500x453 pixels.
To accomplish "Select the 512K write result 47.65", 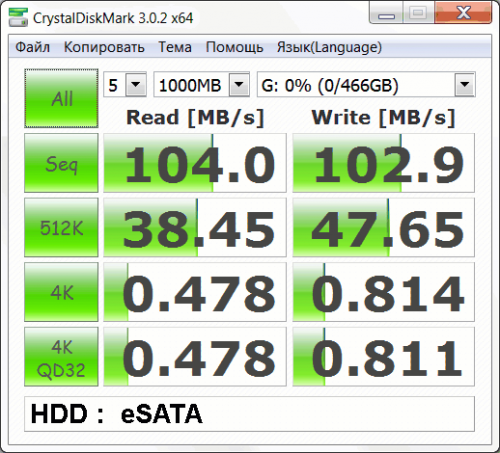I will coord(384,228).
